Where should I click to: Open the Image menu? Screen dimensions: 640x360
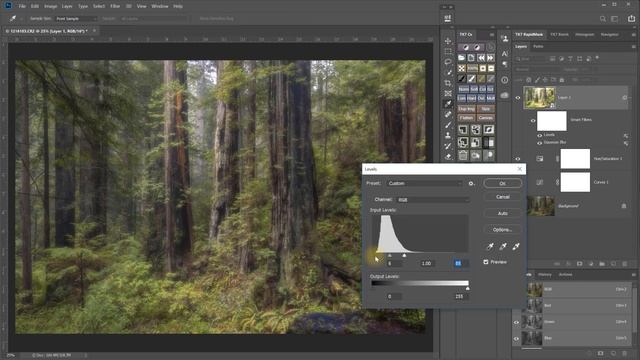click(x=51, y=7)
